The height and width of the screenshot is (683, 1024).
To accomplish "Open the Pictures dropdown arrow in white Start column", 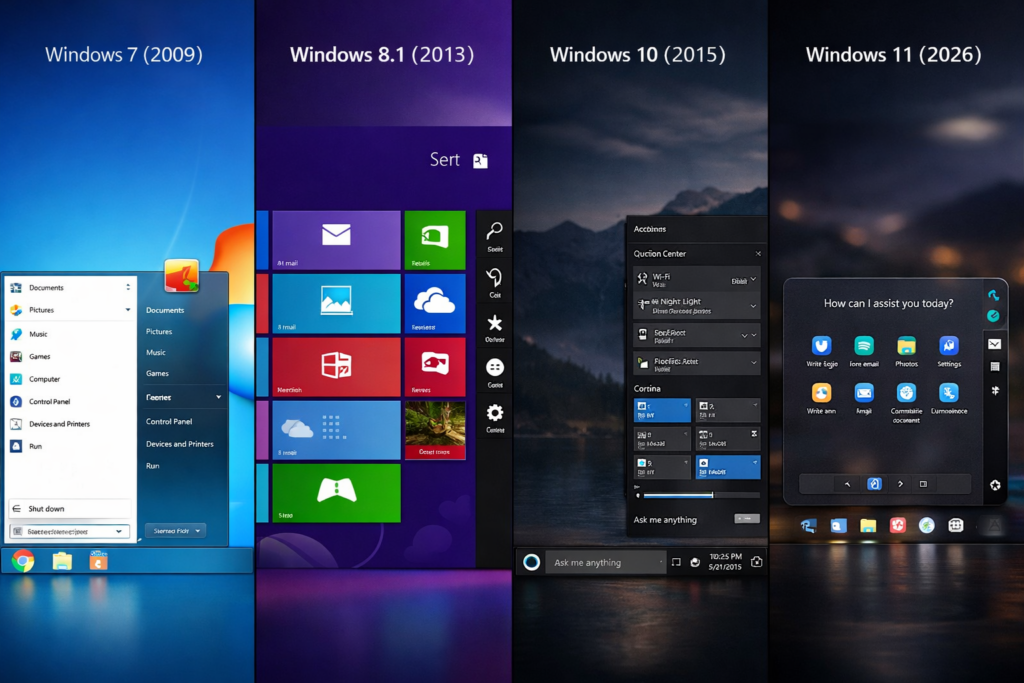I will pyautogui.click(x=127, y=310).
